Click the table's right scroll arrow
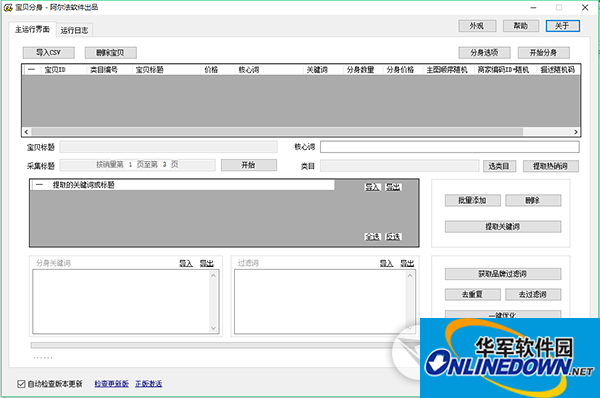 [576, 132]
